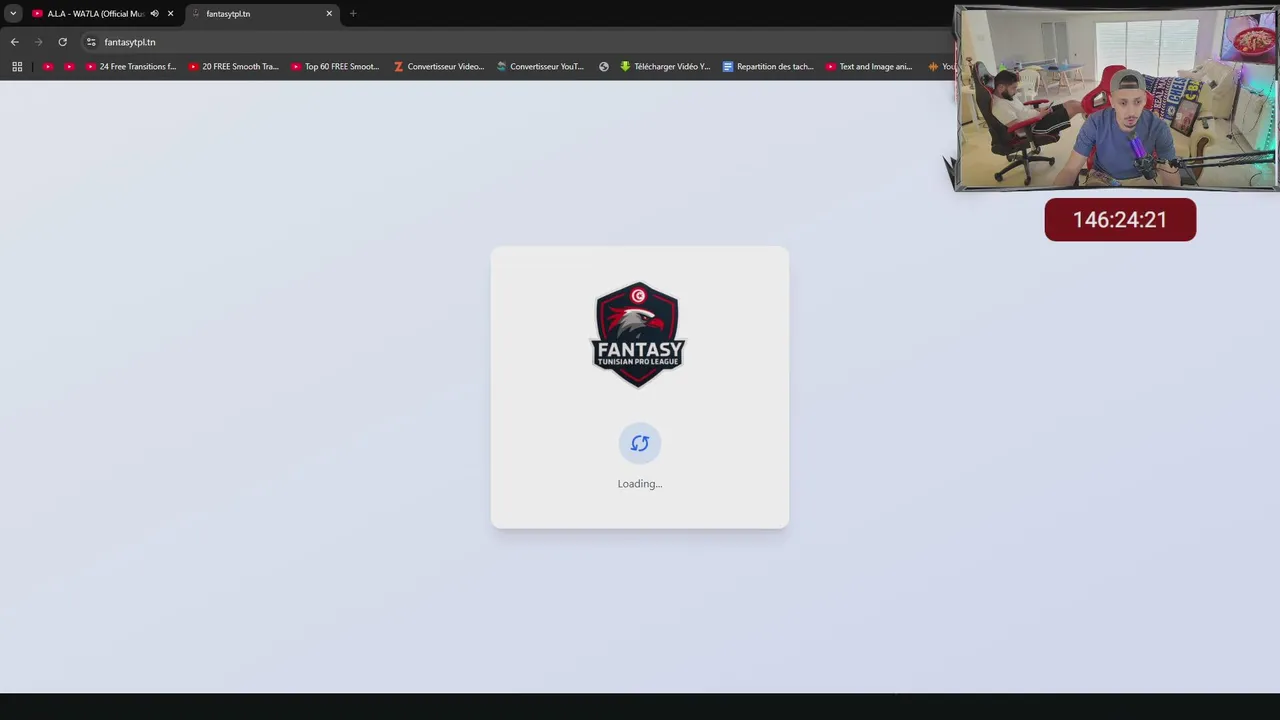Viewport: 1280px width, 720px height.
Task: Open the Convertisseur YouT... bookmark
Action: (541, 67)
